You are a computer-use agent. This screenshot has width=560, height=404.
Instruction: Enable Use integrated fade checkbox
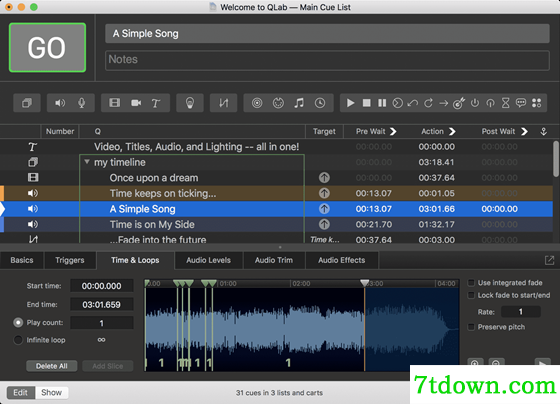pos(471,283)
